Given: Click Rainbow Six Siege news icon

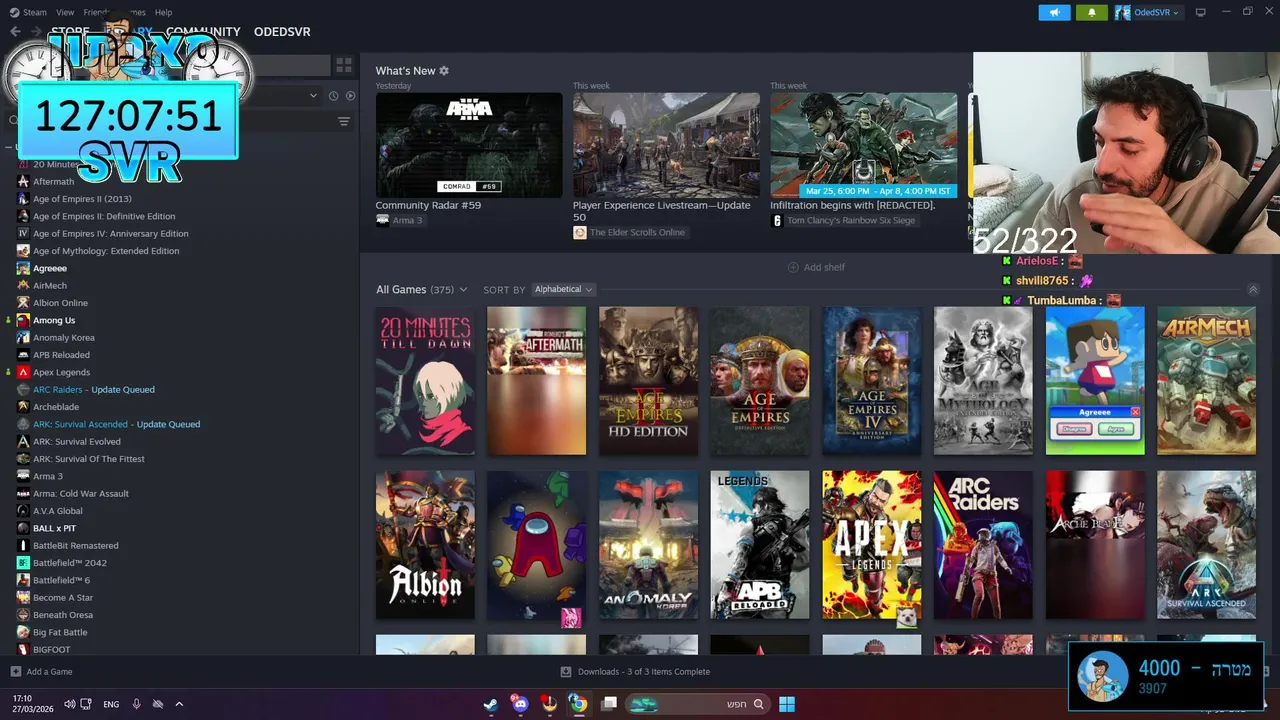Looking at the screenshot, I should (x=777, y=220).
